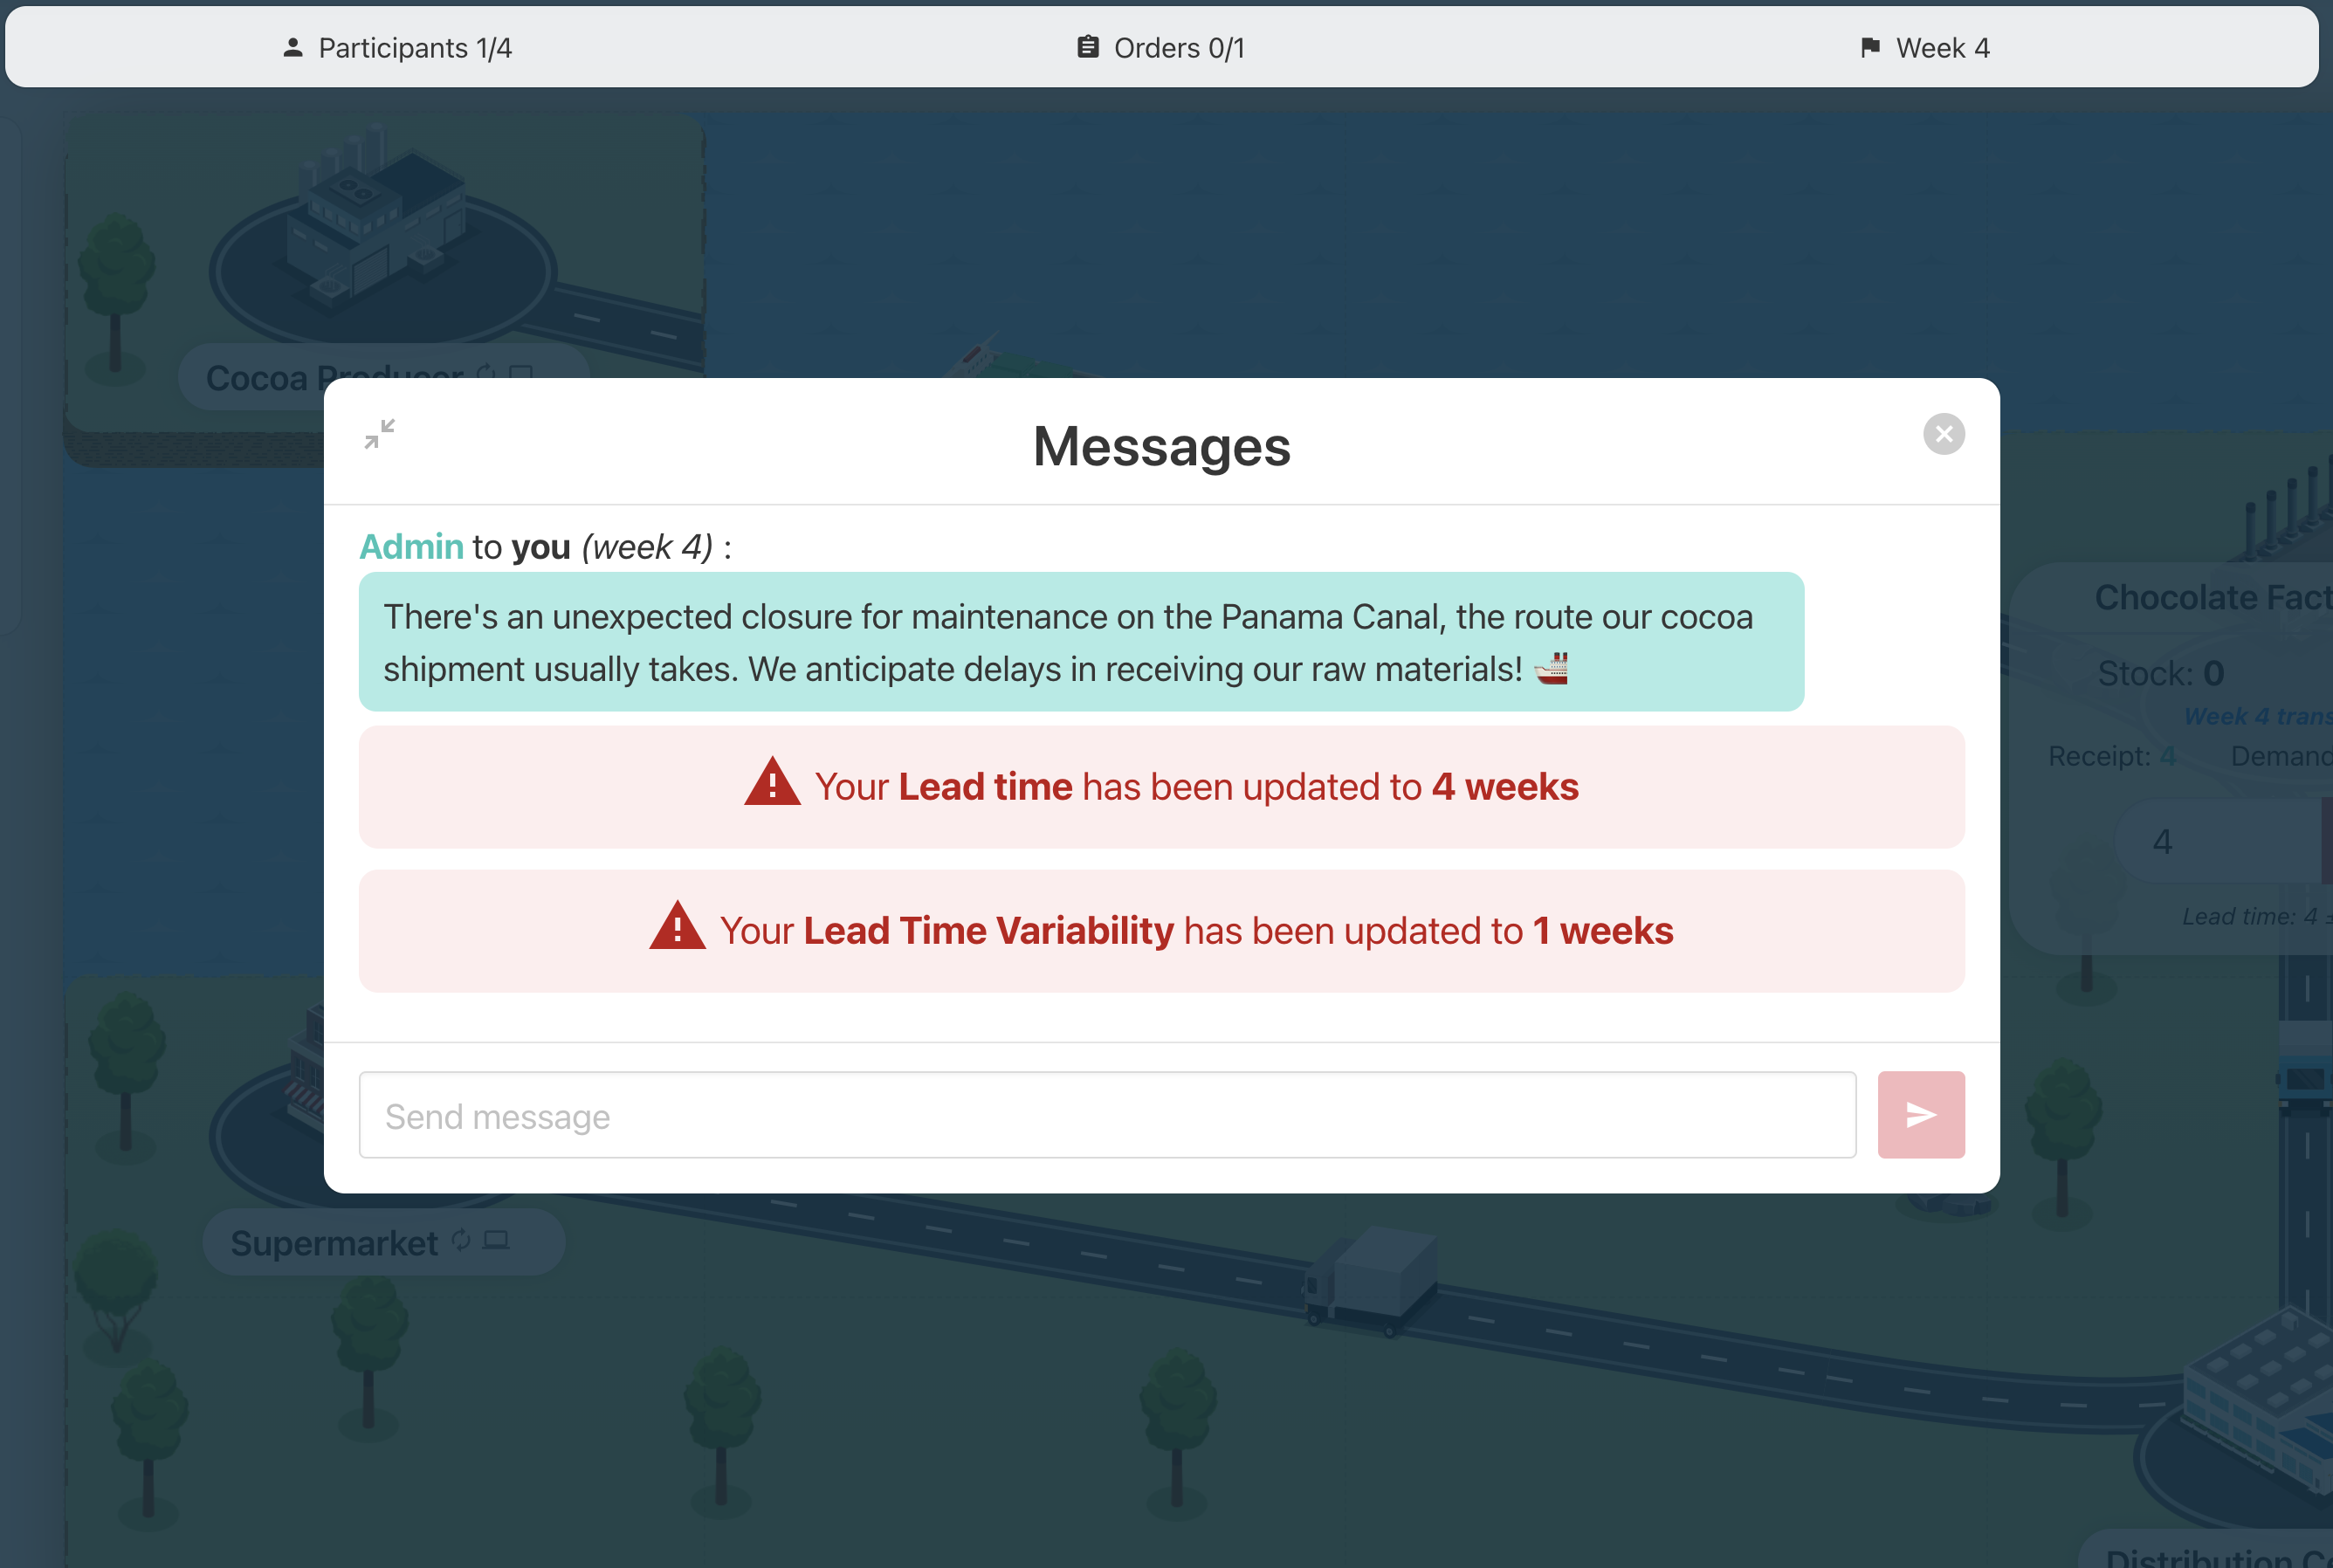Screen dimensions: 2333x1568
Task: Open the Participants 1/4 section
Action: point(414,48)
